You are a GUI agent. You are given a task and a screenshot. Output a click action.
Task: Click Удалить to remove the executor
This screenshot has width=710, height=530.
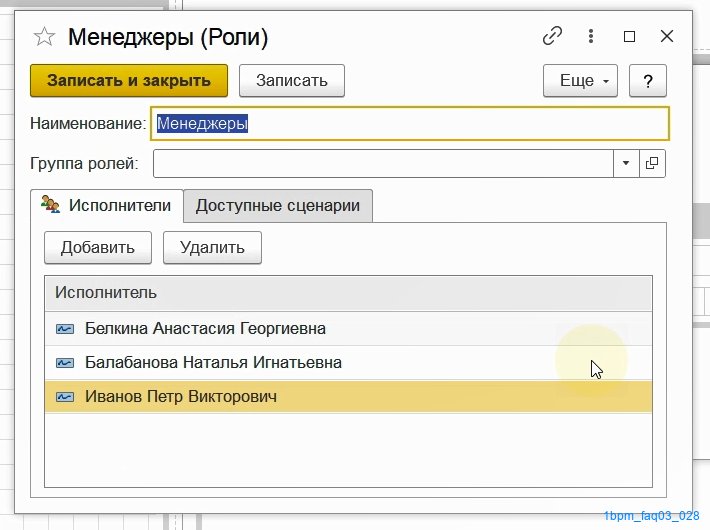tap(212, 247)
